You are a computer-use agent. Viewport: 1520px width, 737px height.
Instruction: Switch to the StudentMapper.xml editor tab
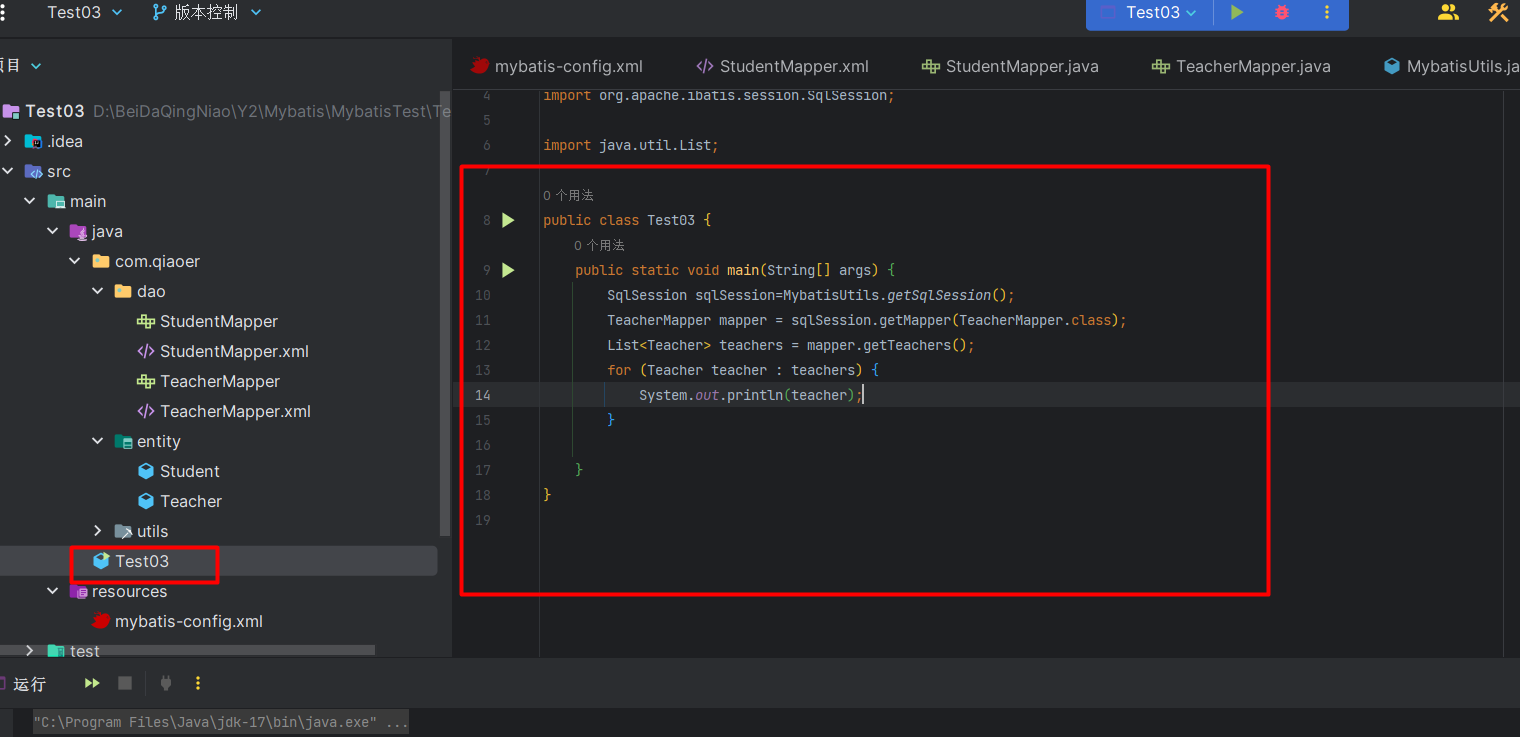[x=783, y=67]
